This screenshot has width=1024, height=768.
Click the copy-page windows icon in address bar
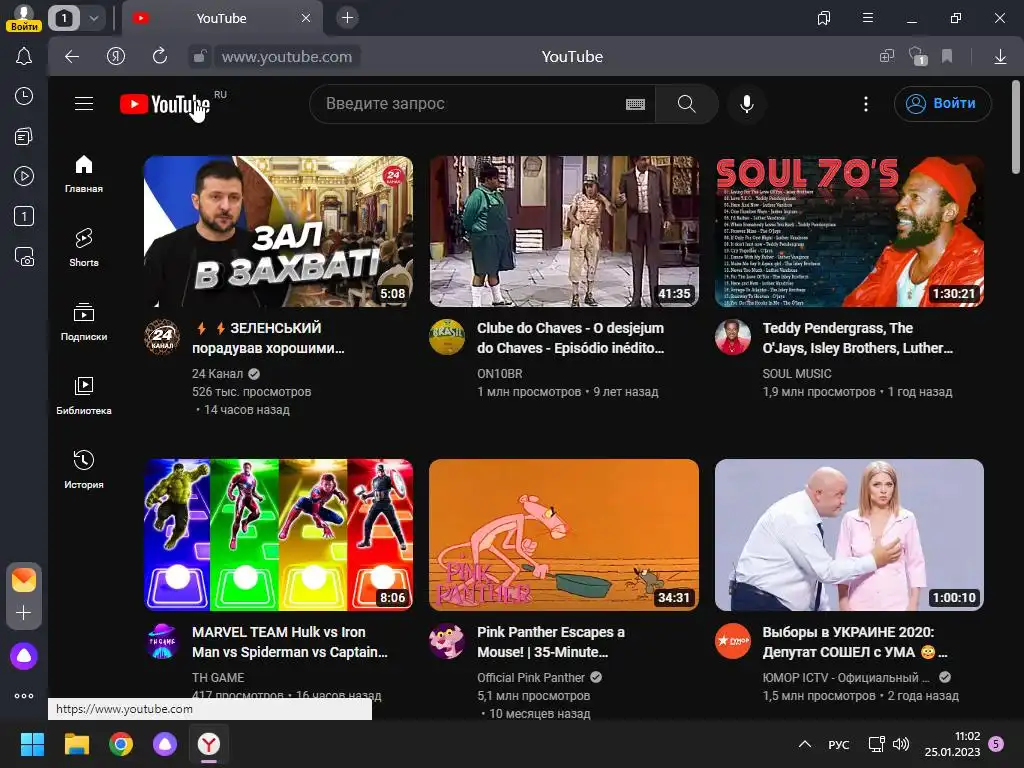(x=886, y=57)
